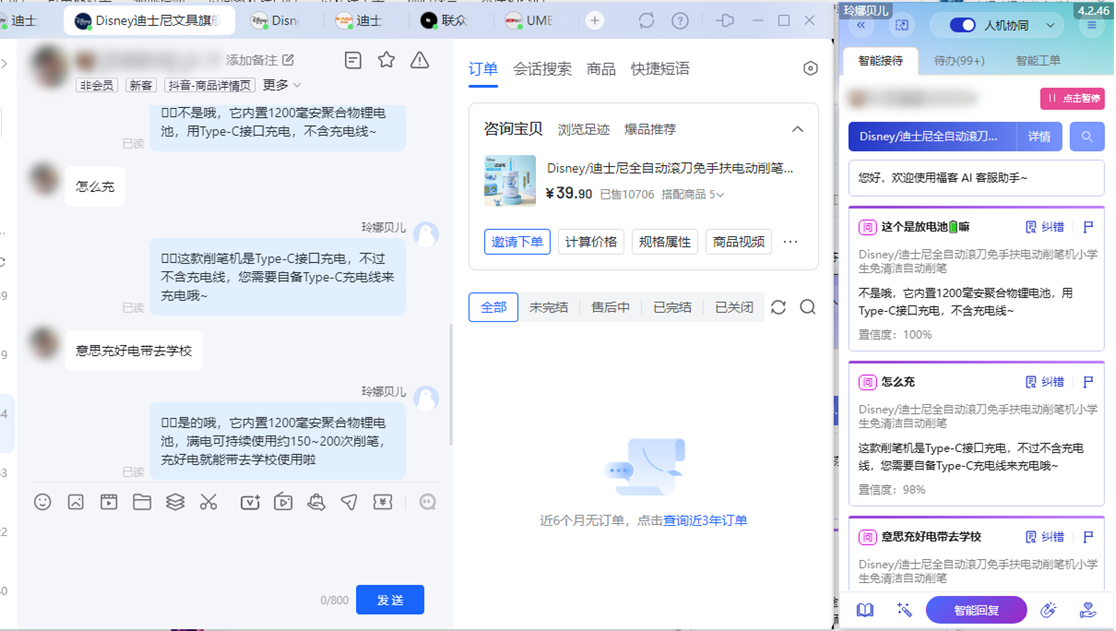Open the help question mark icon
Image resolution: width=1116 pixels, height=631 pixels.
tap(680, 21)
